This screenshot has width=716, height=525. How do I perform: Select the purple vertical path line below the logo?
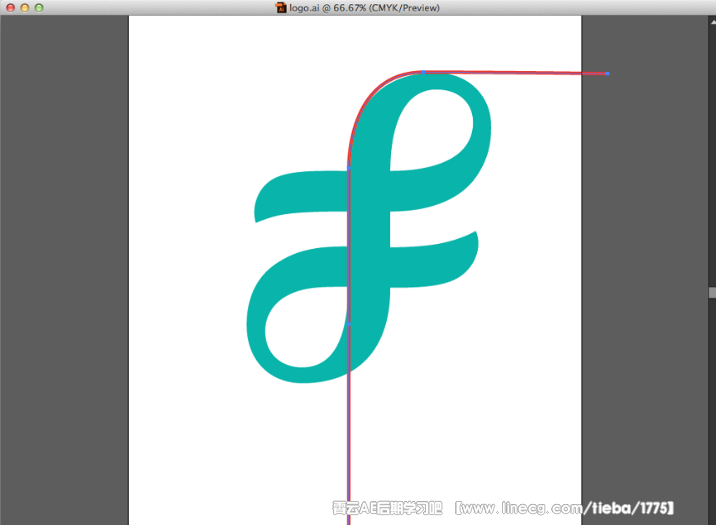click(x=348, y=450)
